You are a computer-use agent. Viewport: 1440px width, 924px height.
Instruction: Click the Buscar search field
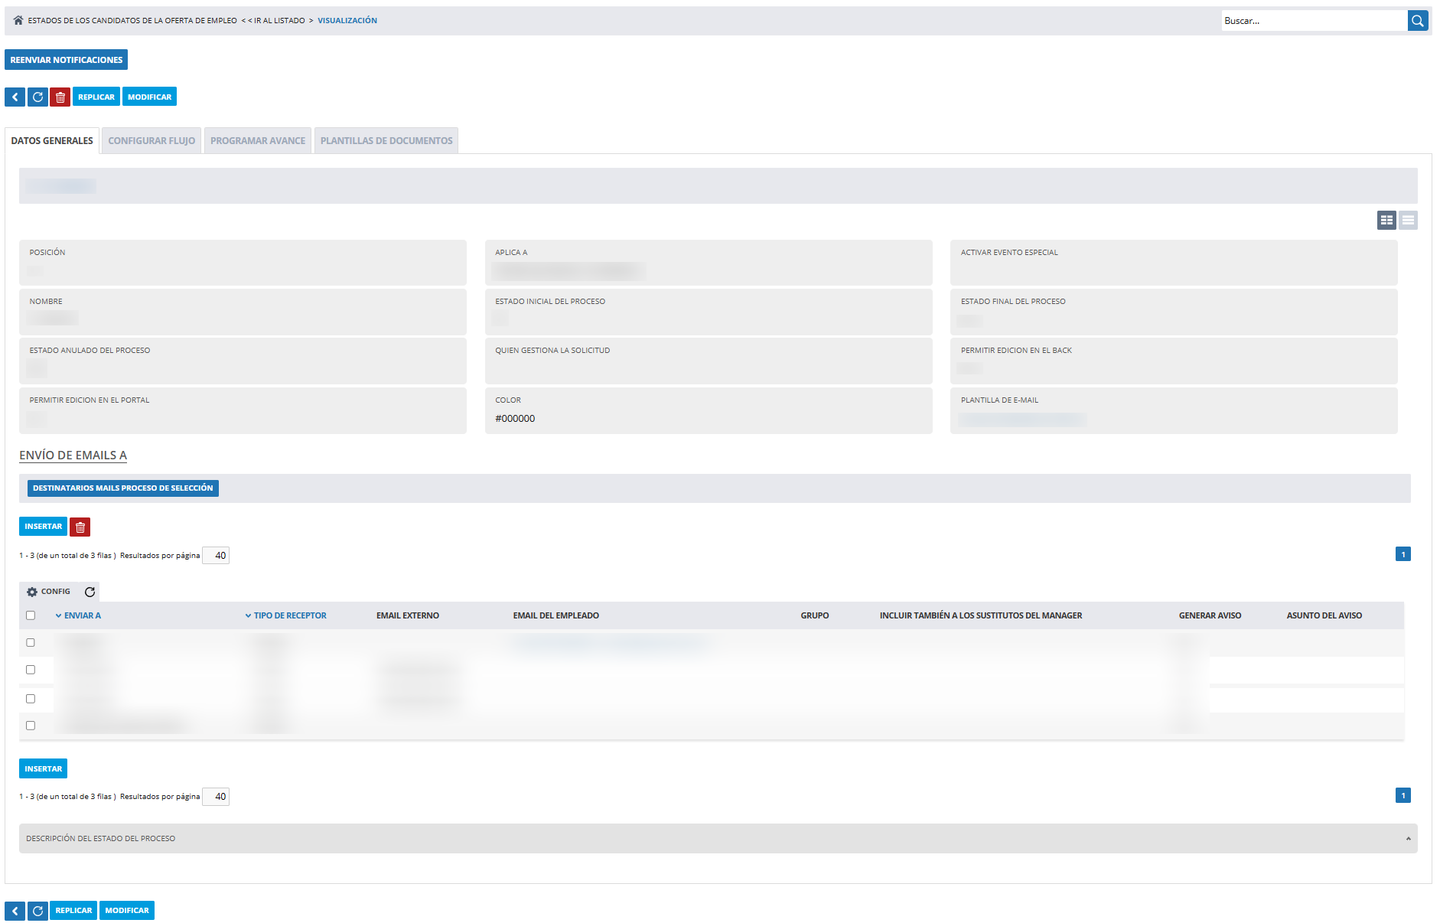coord(1314,20)
